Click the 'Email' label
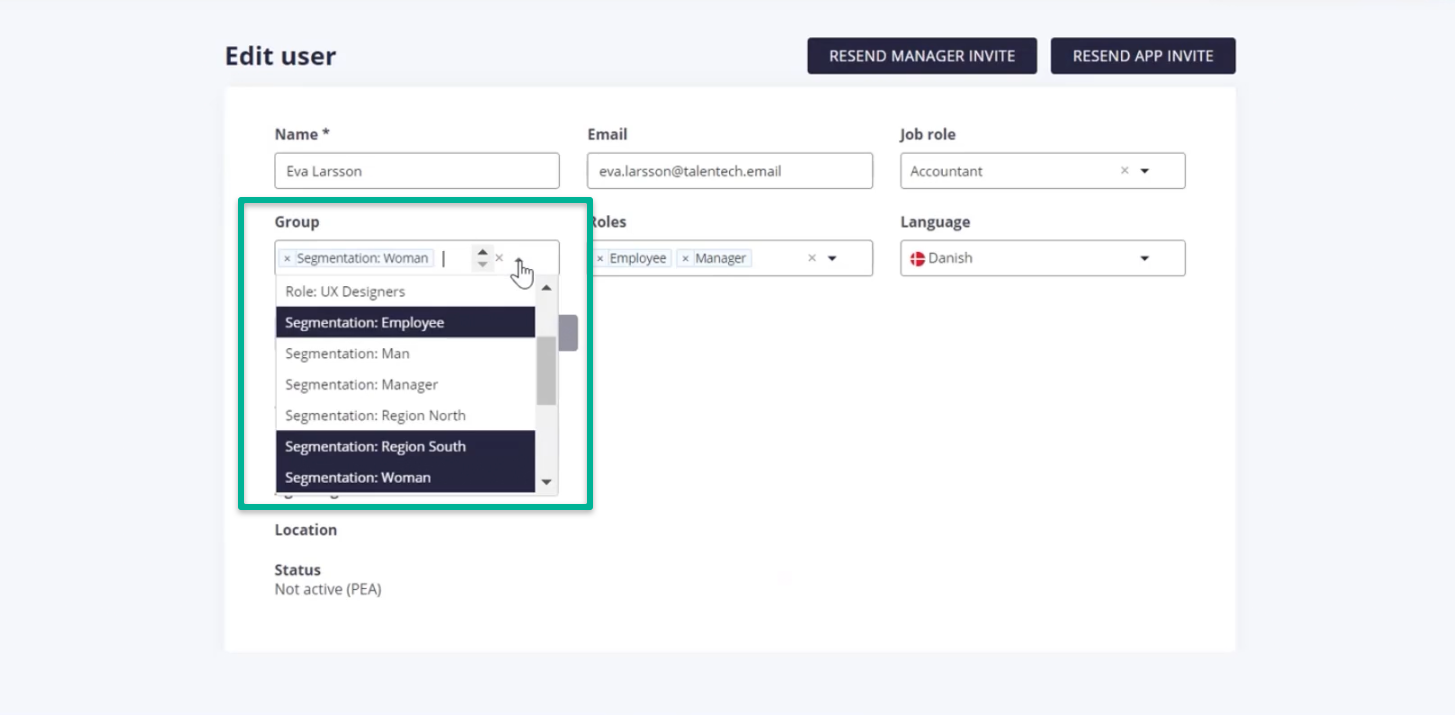The height and width of the screenshot is (715, 1455). [607, 134]
